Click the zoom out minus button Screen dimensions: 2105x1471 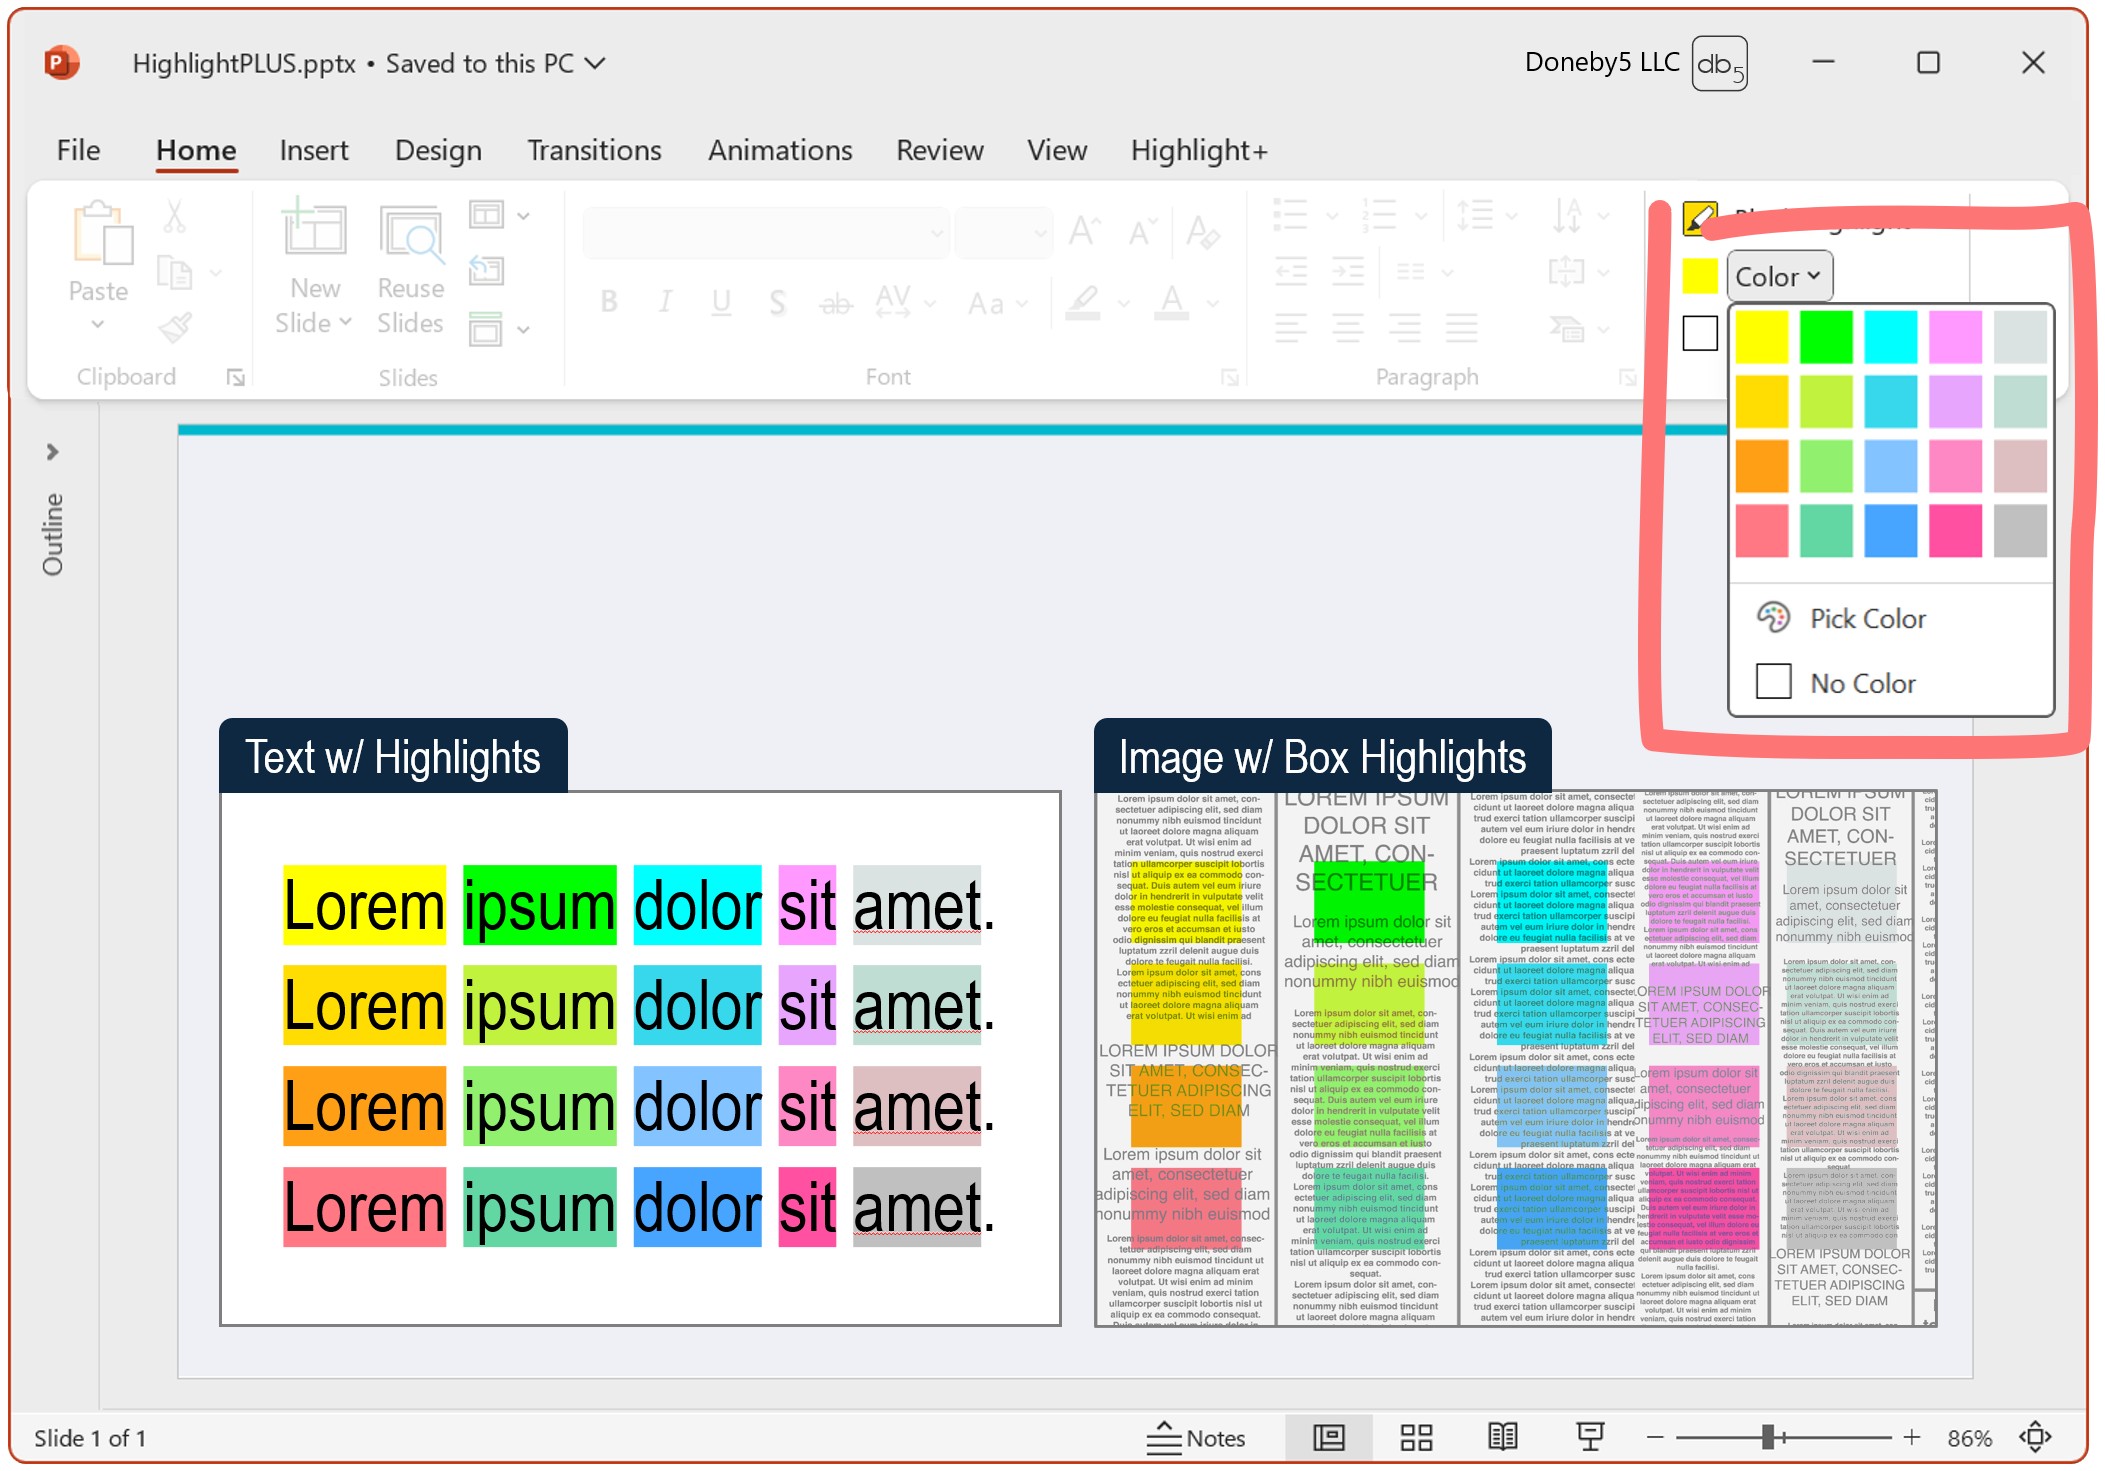point(1655,1437)
